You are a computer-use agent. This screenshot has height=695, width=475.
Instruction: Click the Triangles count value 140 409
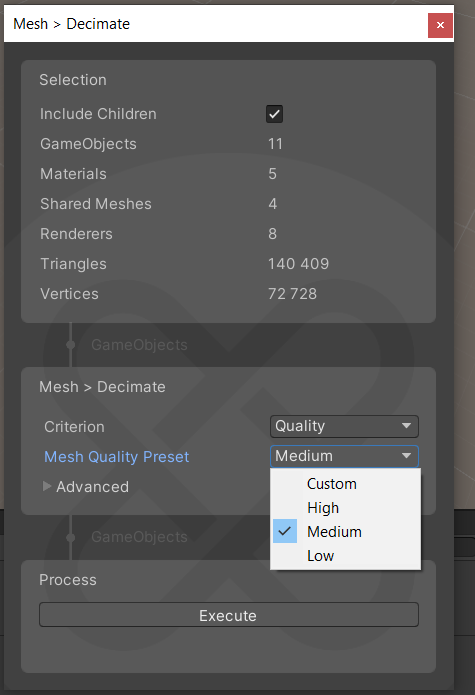[x=298, y=264]
